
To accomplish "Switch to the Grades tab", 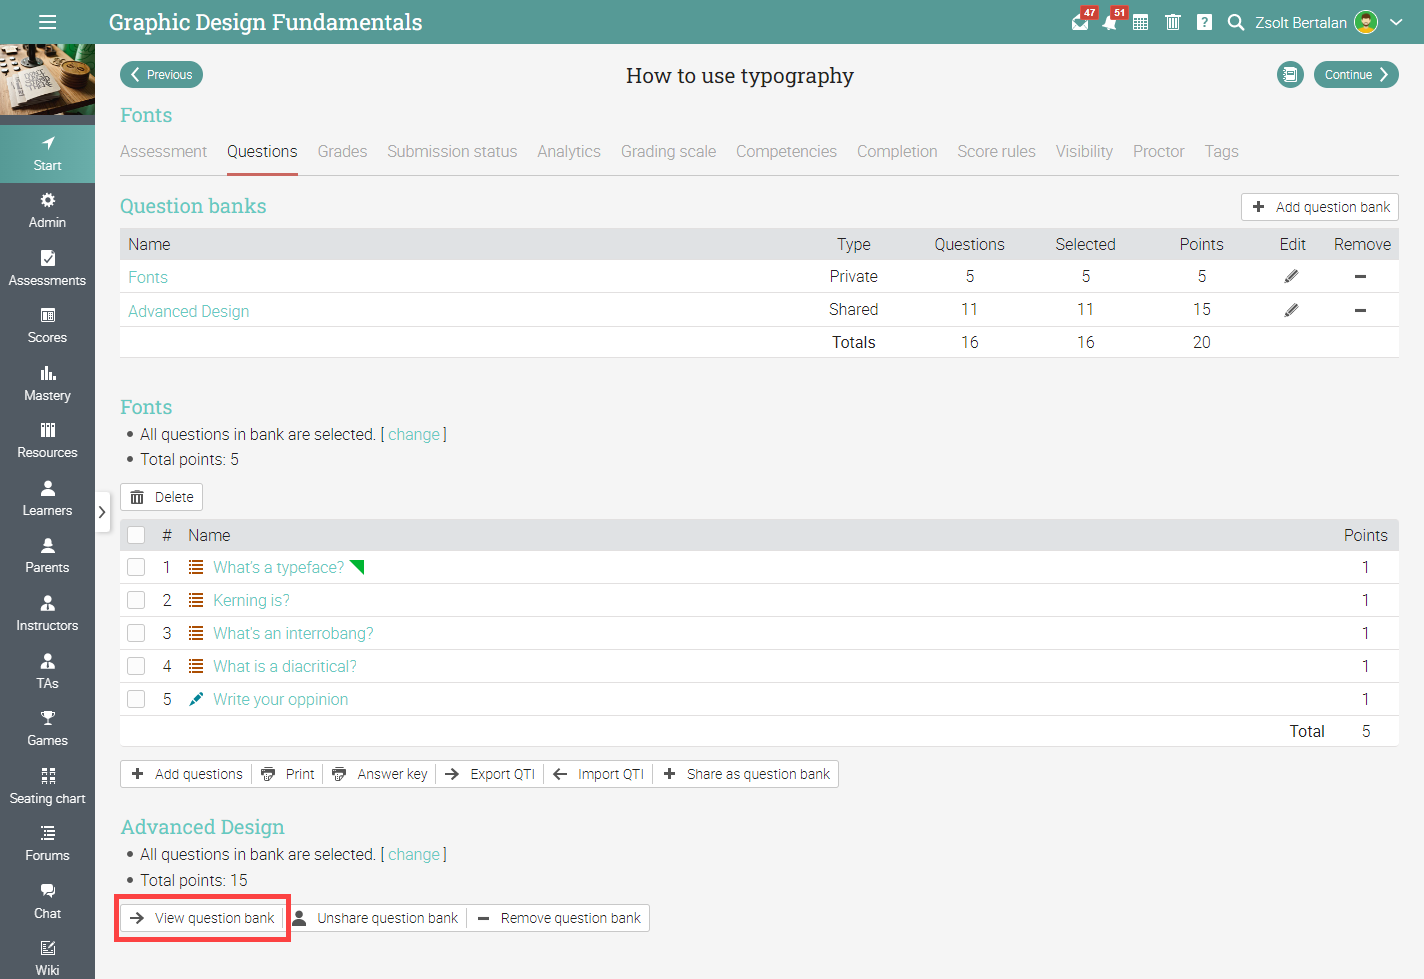I will 342,151.
